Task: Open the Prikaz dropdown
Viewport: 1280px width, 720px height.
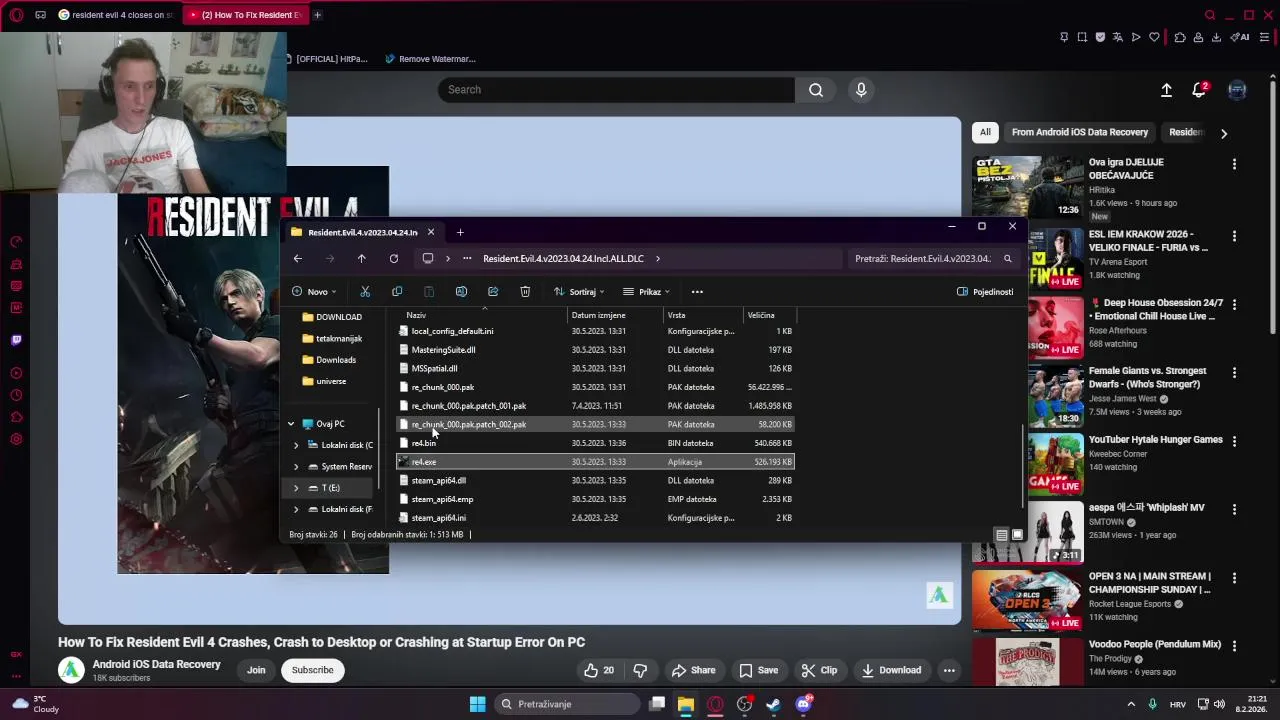Action: tap(647, 292)
